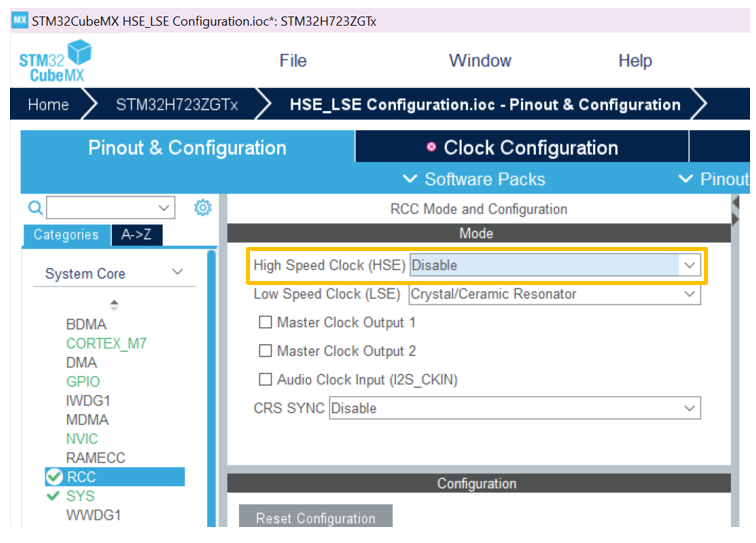Screen dimensions: 756x543
Task: Select WWDG1 in the list
Action: click(94, 515)
